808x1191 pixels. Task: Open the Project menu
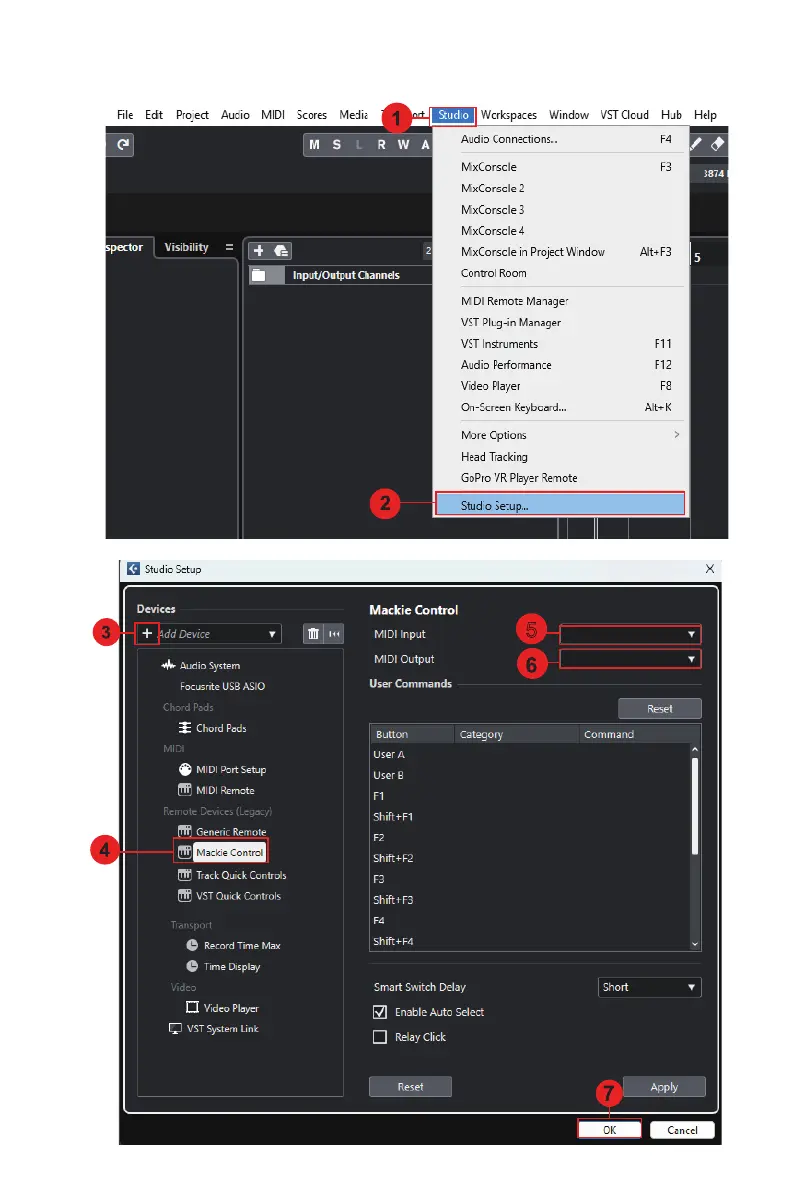point(192,115)
